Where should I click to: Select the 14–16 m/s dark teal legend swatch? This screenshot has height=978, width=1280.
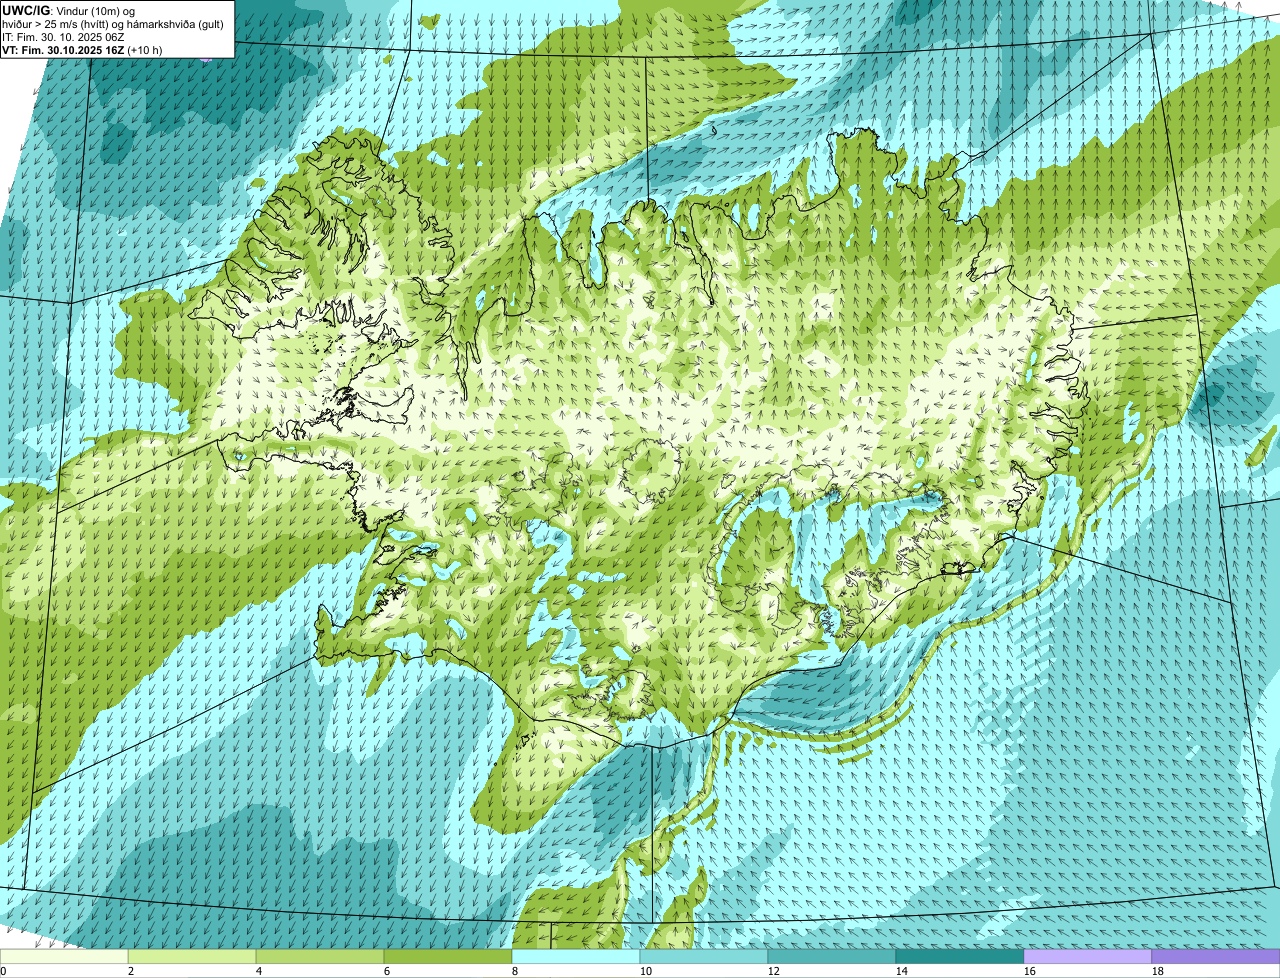coord(960,957)
